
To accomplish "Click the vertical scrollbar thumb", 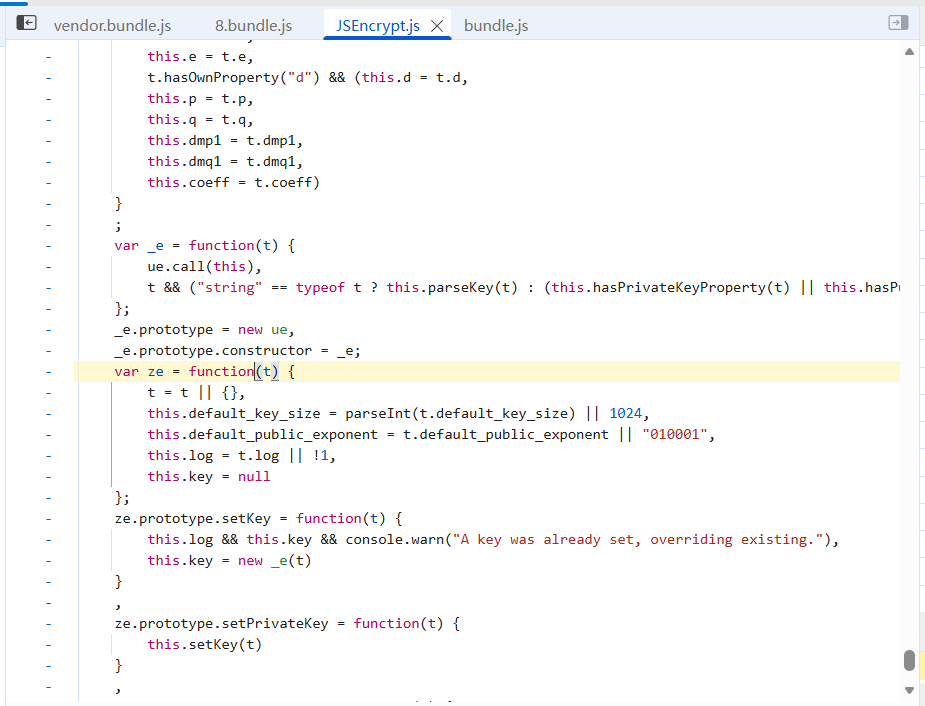I will (909, 661).
